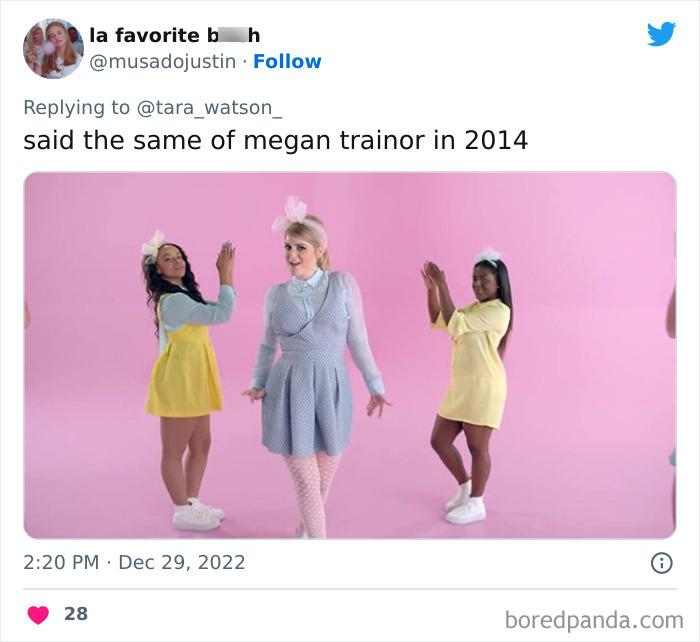Click the white sneakers of right dancer
This screenshot has width=700, height=642.
click(465, 504)
